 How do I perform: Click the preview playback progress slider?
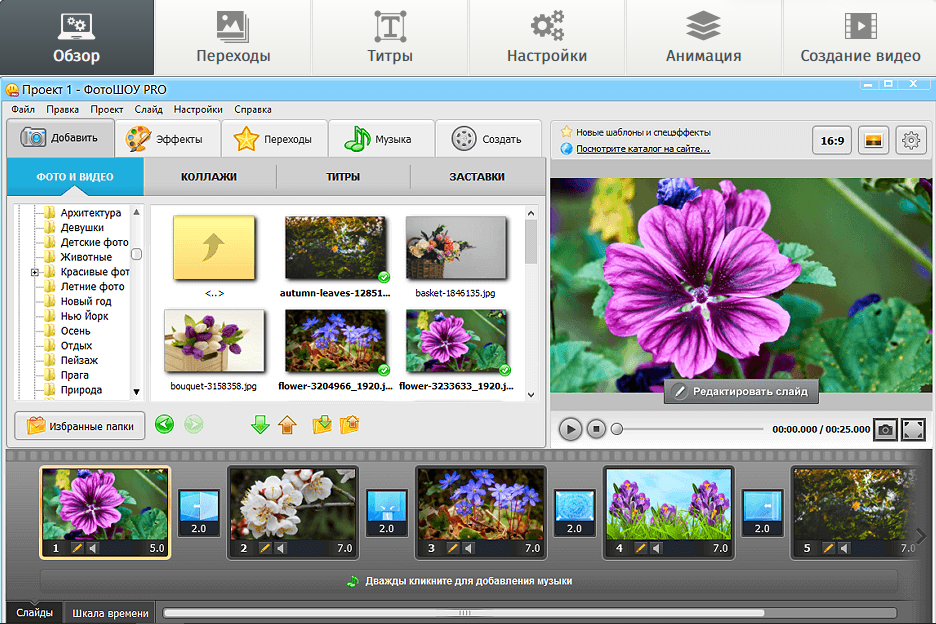tap(688, 429)
